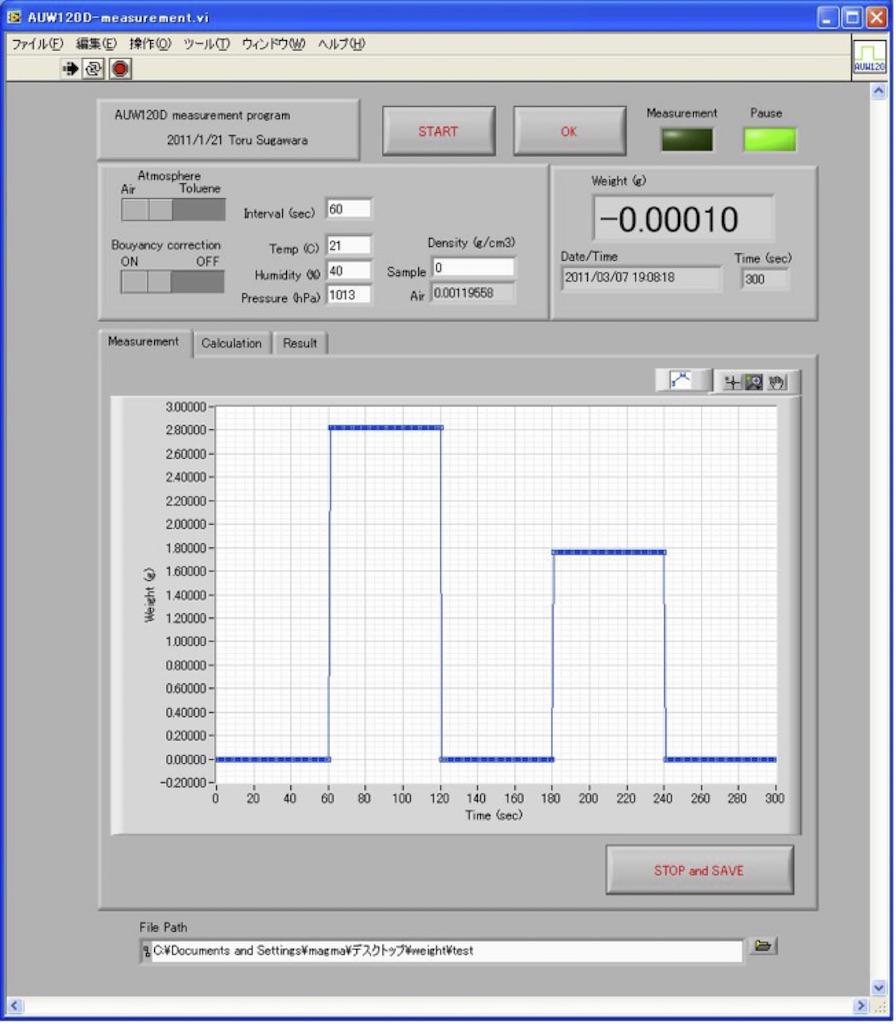Toggle the Atmosphere Air/Toluene switch
This screenshot has width=896, height=1024.
[172, 209]
